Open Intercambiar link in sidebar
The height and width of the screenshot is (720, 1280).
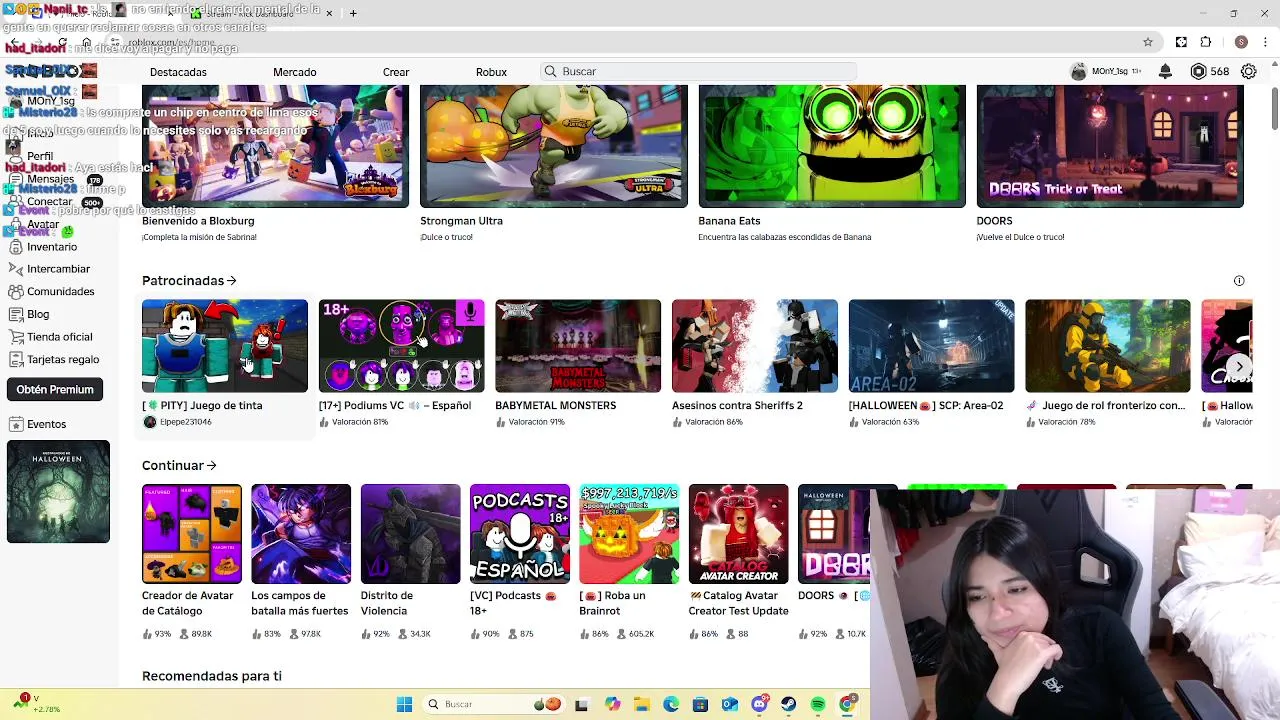point(58,269)
